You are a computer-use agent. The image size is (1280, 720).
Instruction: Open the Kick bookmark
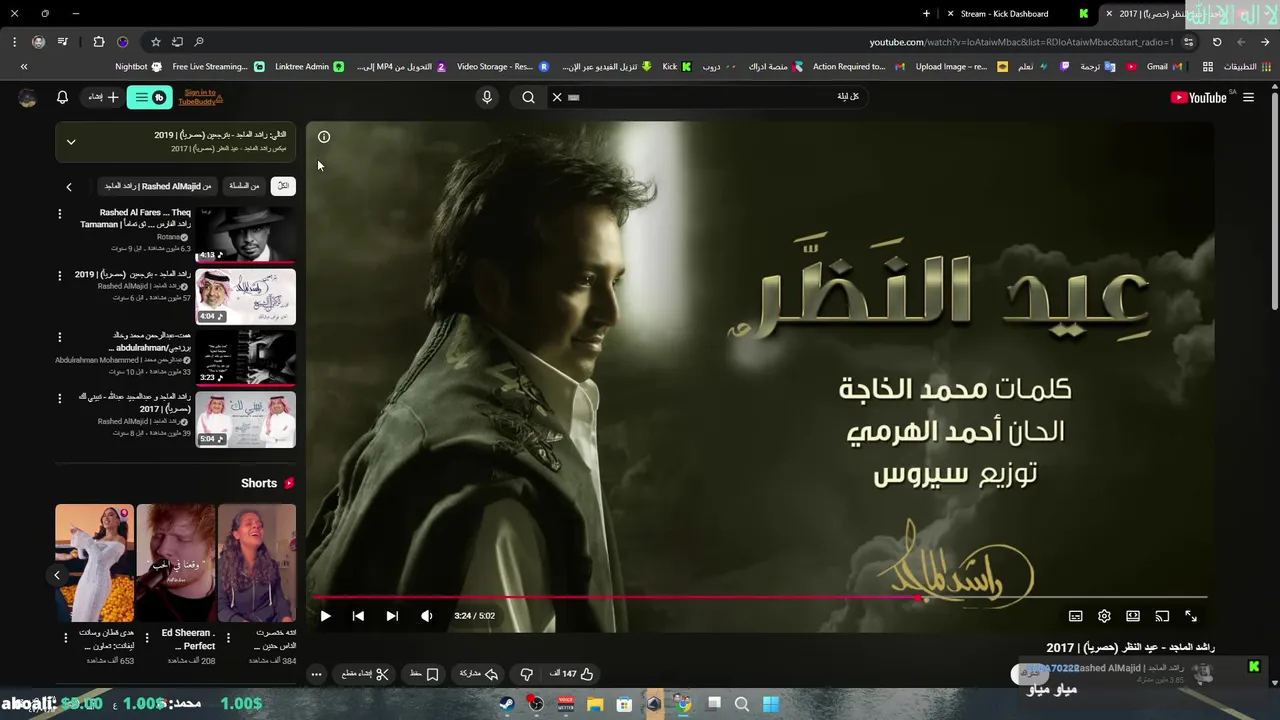tap(676, 67)
